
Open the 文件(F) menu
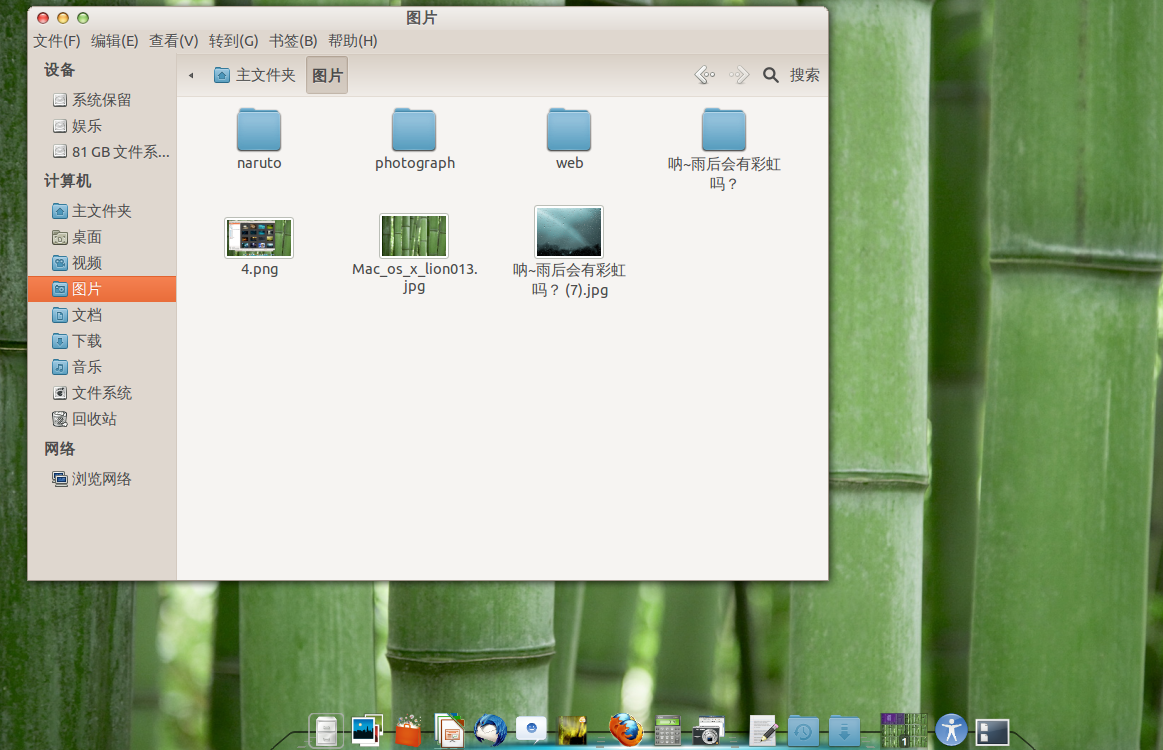56,41
